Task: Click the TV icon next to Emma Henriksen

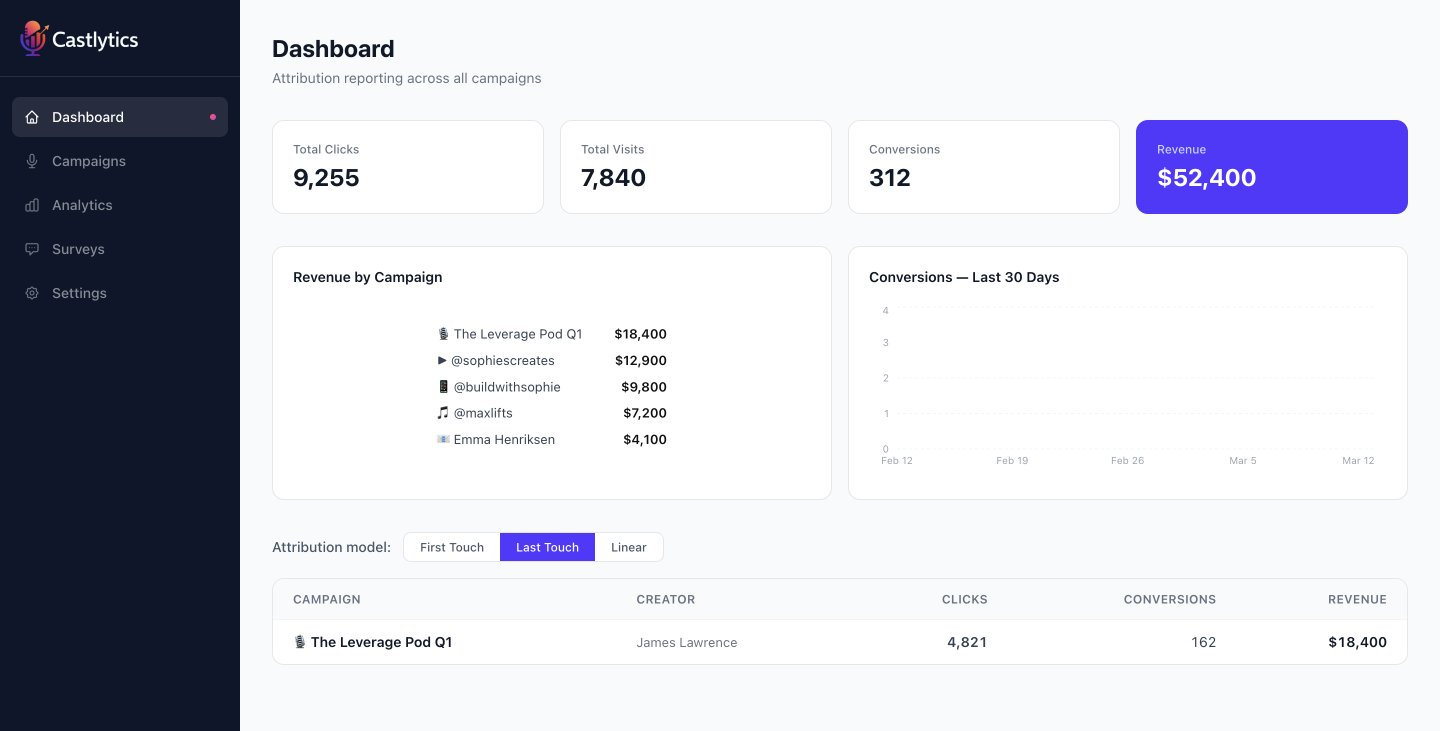Action: [x=443, y=439]
